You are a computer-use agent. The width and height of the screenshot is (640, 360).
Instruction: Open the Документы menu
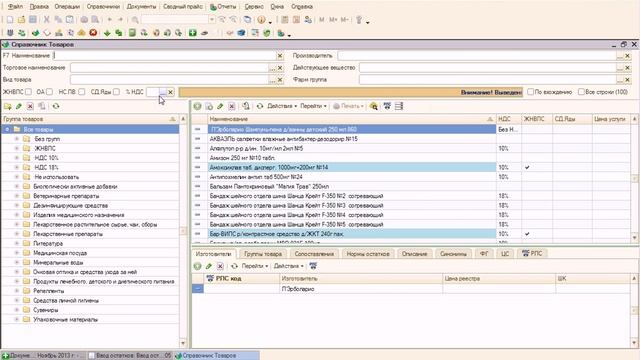(141, 7)
